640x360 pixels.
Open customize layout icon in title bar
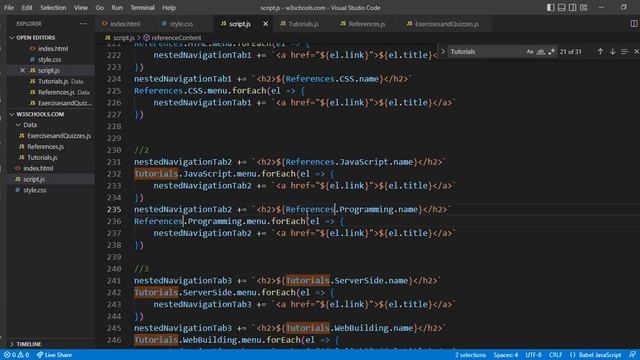(x=584, y=7)
